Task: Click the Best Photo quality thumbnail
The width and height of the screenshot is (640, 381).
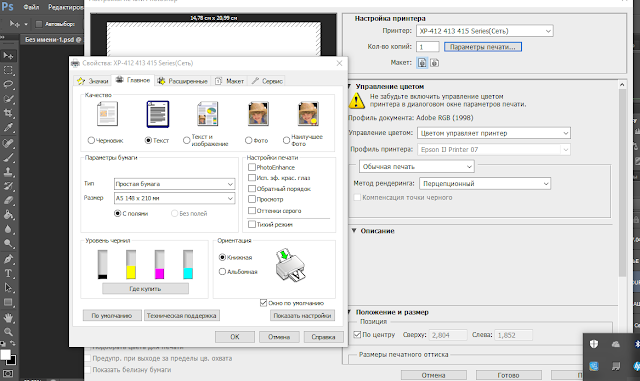Action: pyautogui.click(x=309, y=114)
